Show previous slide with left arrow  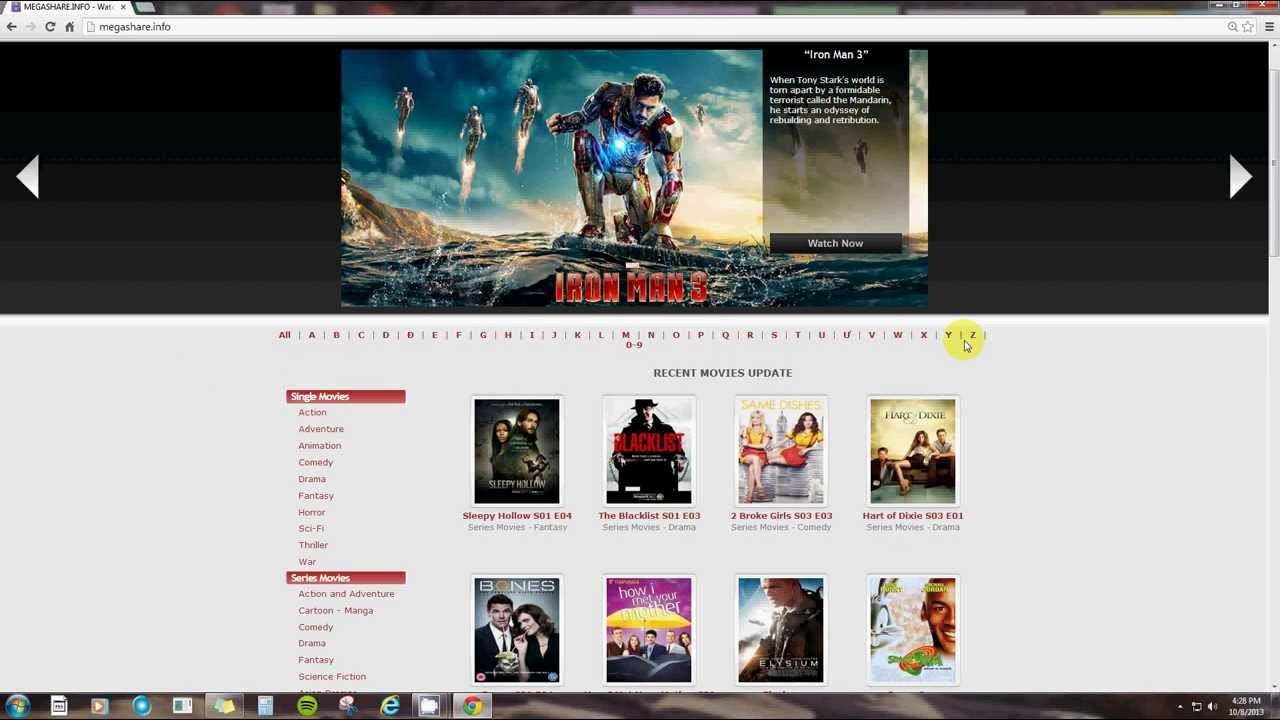[28, 177]
